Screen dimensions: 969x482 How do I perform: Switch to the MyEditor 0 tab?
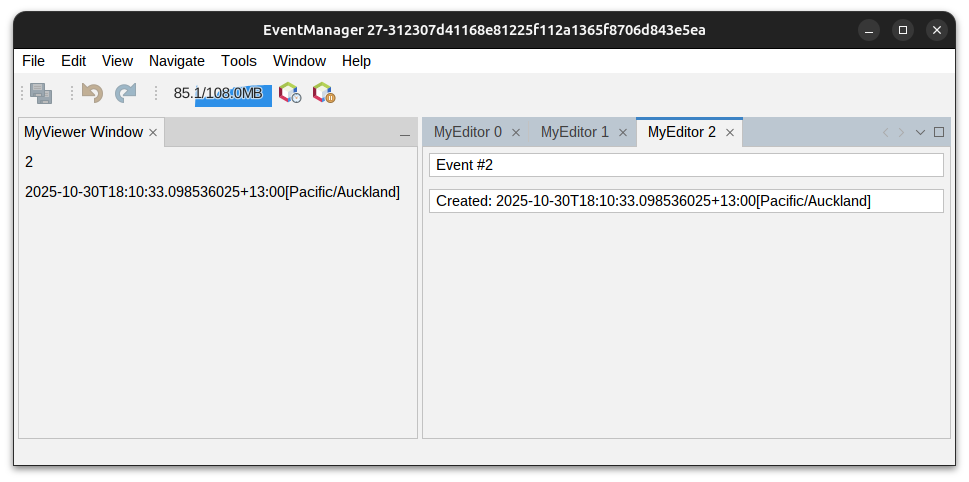(x=467, y=132)
